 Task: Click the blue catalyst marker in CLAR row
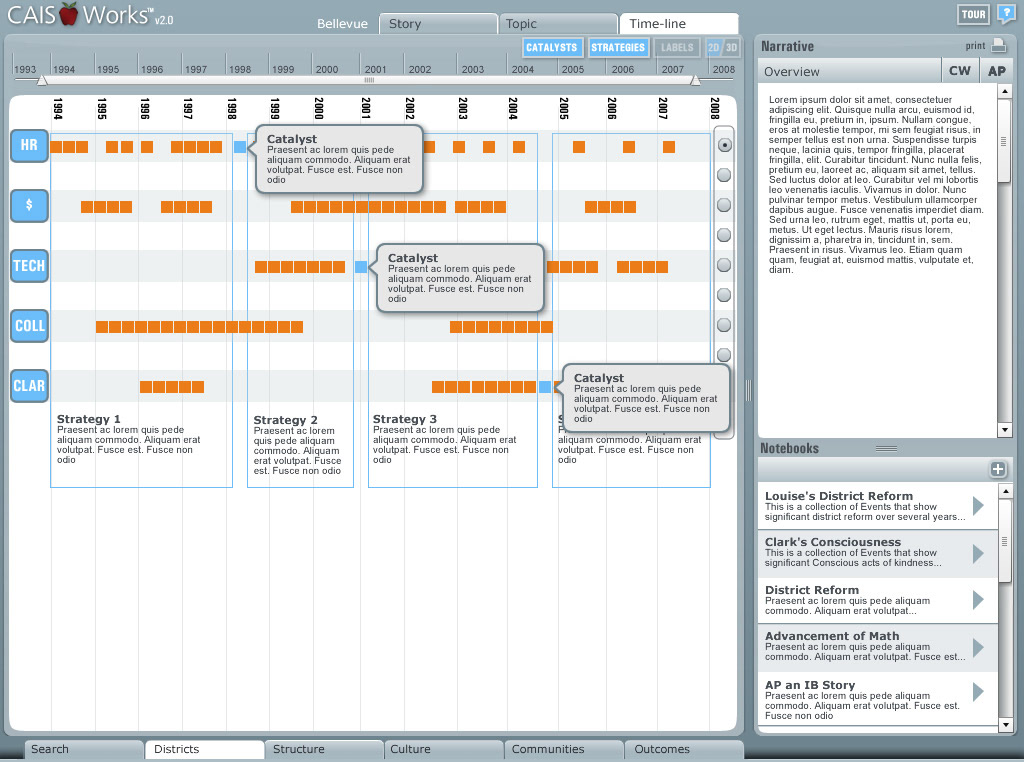coord(545,387)
